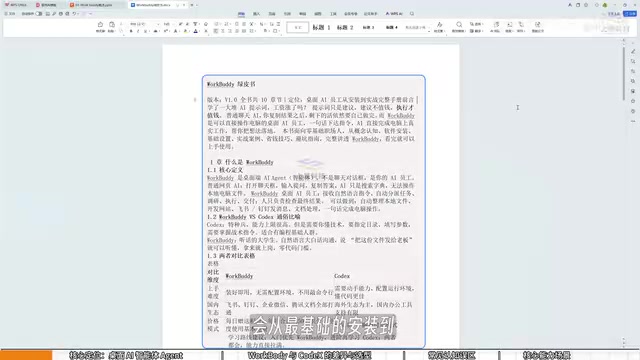The image size is (640, 360).
Task: Click the paragraph shading color icon
Action: pyautogui.click(x=265, y=31)
